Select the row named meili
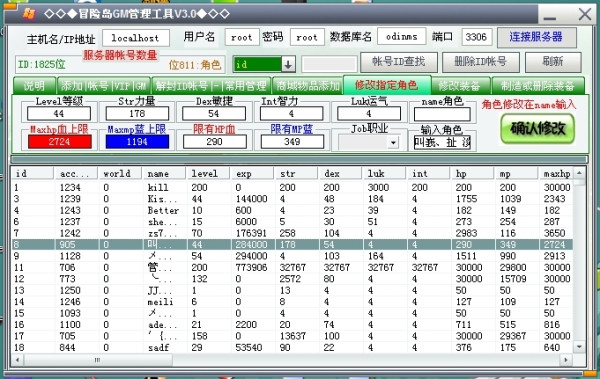The width and height of the screenshot is (600, 379). pyautogui.click(x=292, y=302)
